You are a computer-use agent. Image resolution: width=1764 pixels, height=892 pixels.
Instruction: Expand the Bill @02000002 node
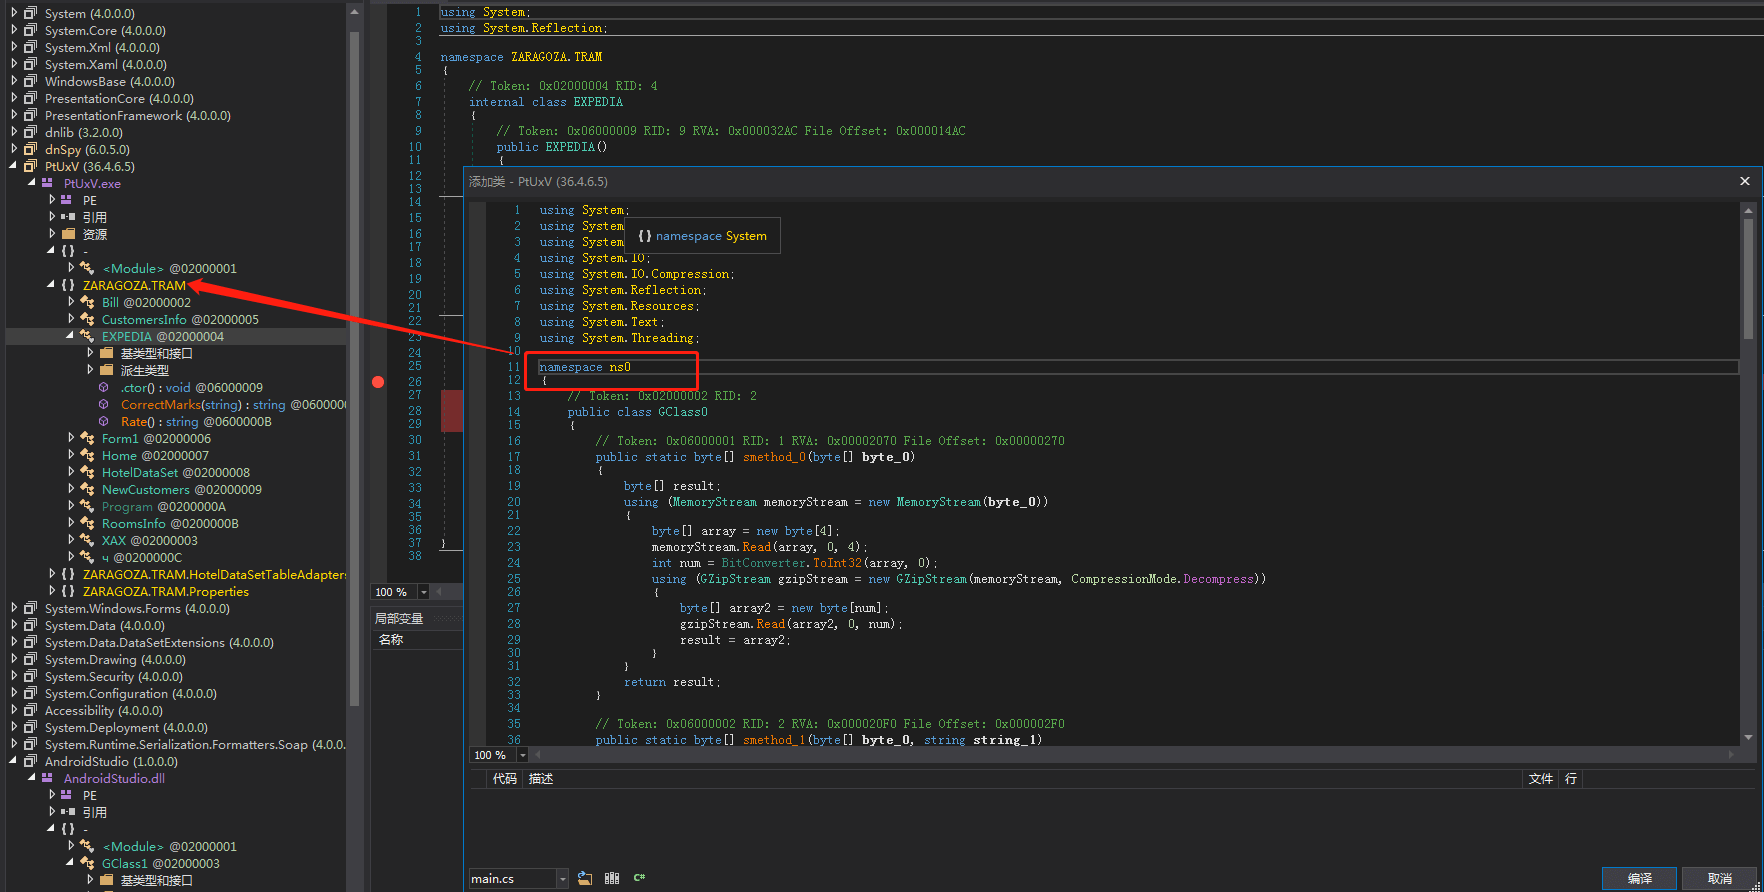(x=70, y=302)
